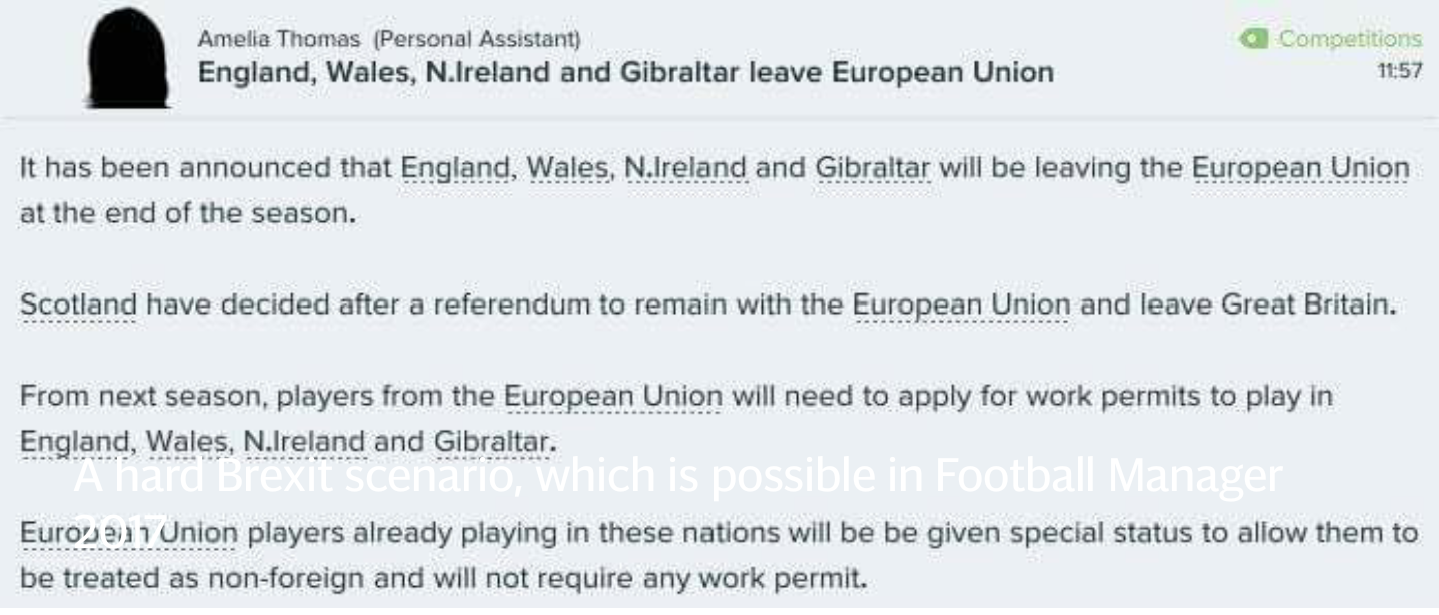Open England link in the announcement sentence
This screenshot has width=1439, height=615.
[x=456, y=168]
